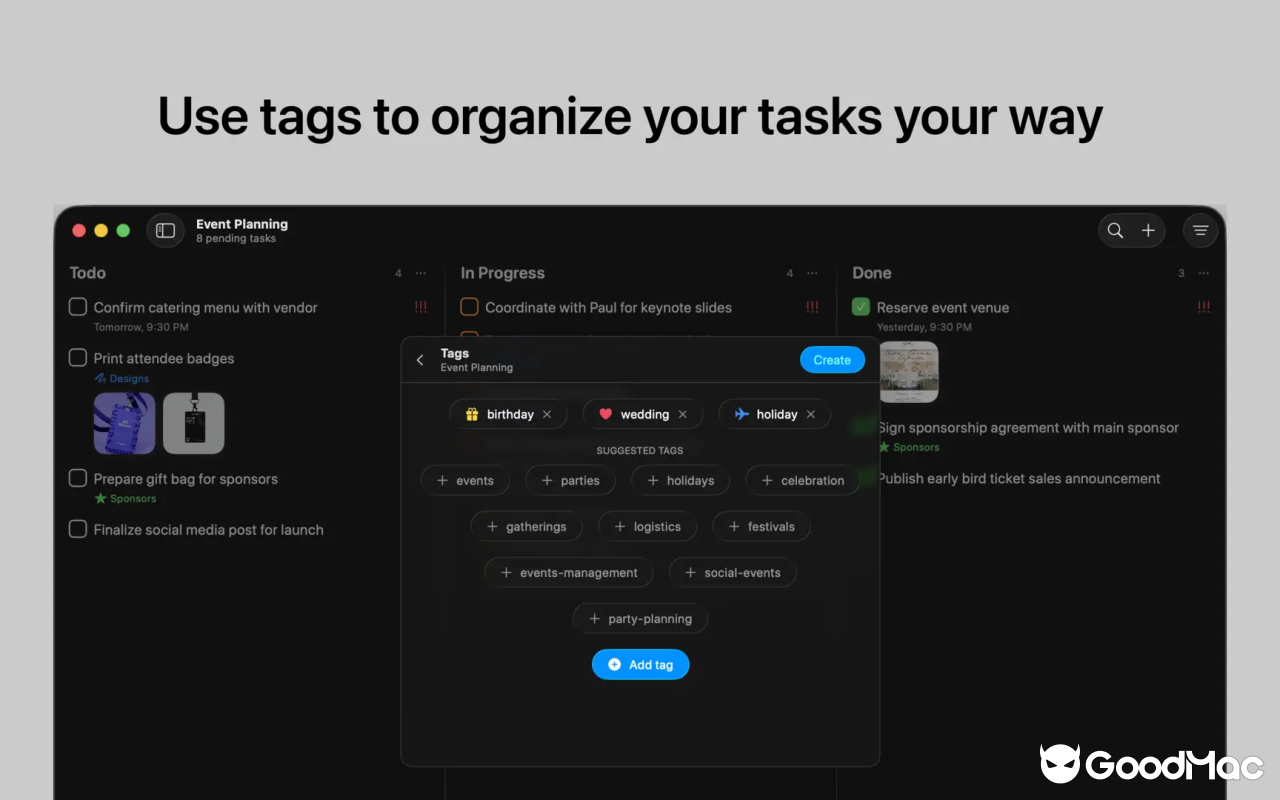The height and width of the screenshot is (800, 1280).
Task: Remove the wedding tag with its X
Action: click(x=682, y=414)
